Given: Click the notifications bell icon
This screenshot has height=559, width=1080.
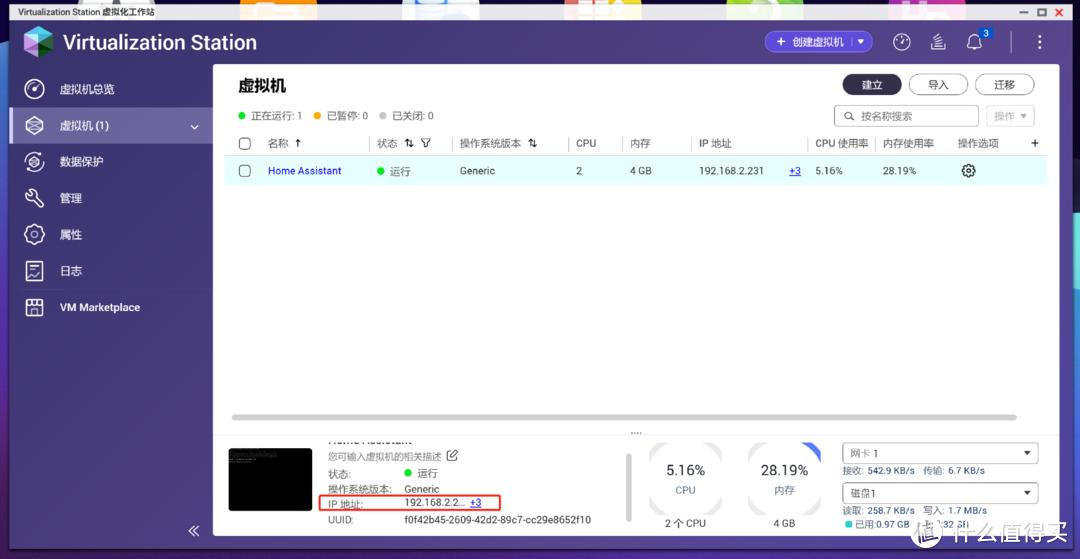Looking at the screenshot, I should pyautogui.click(x=974, y=42).
